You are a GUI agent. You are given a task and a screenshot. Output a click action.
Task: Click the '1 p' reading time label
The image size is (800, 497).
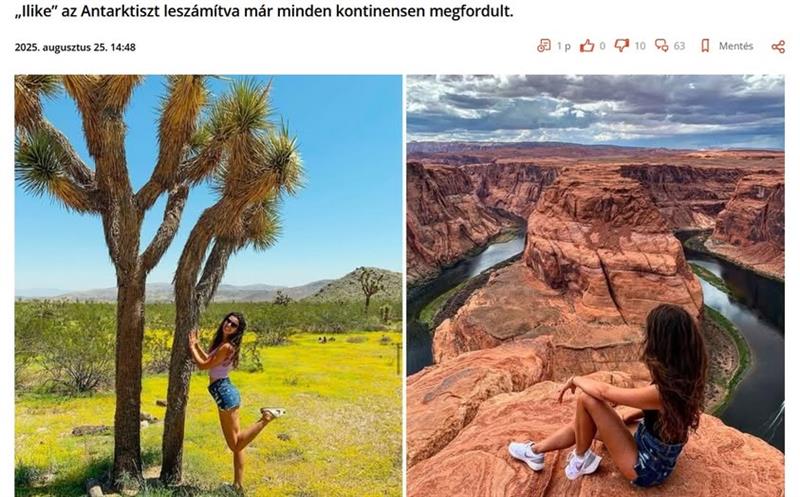564,46
